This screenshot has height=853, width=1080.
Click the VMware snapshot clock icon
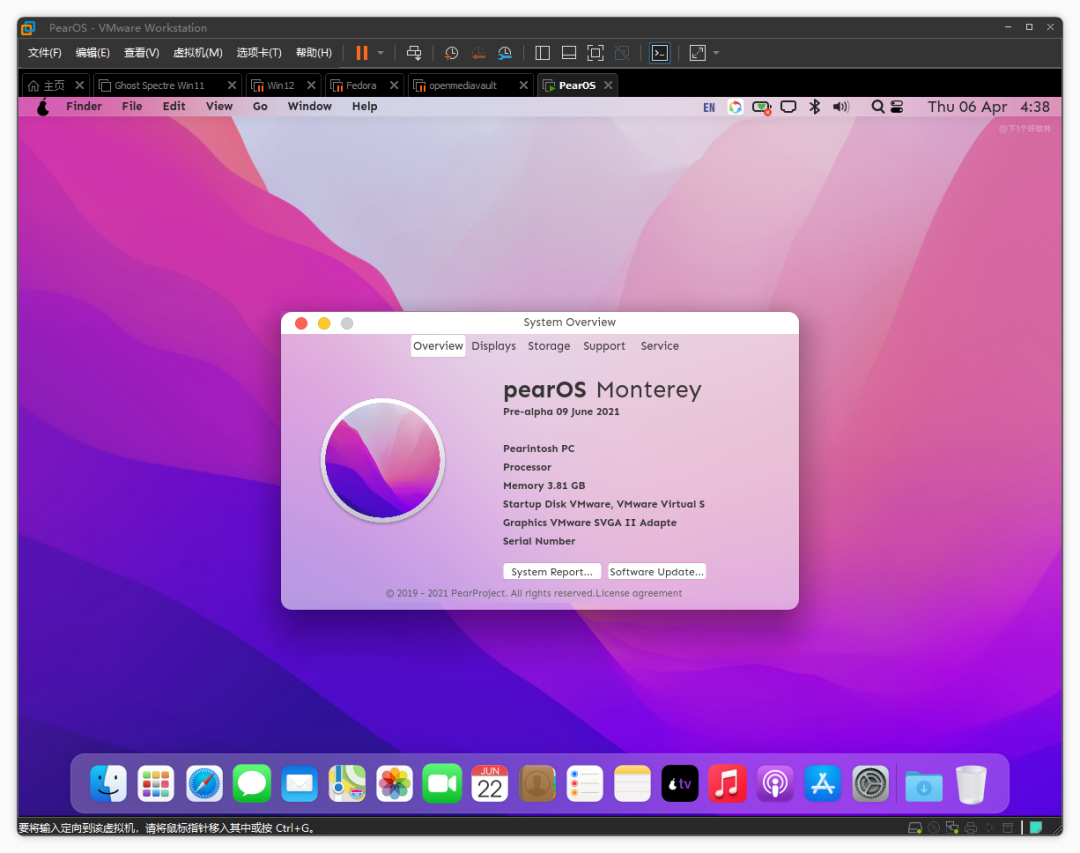pos(451,53)
